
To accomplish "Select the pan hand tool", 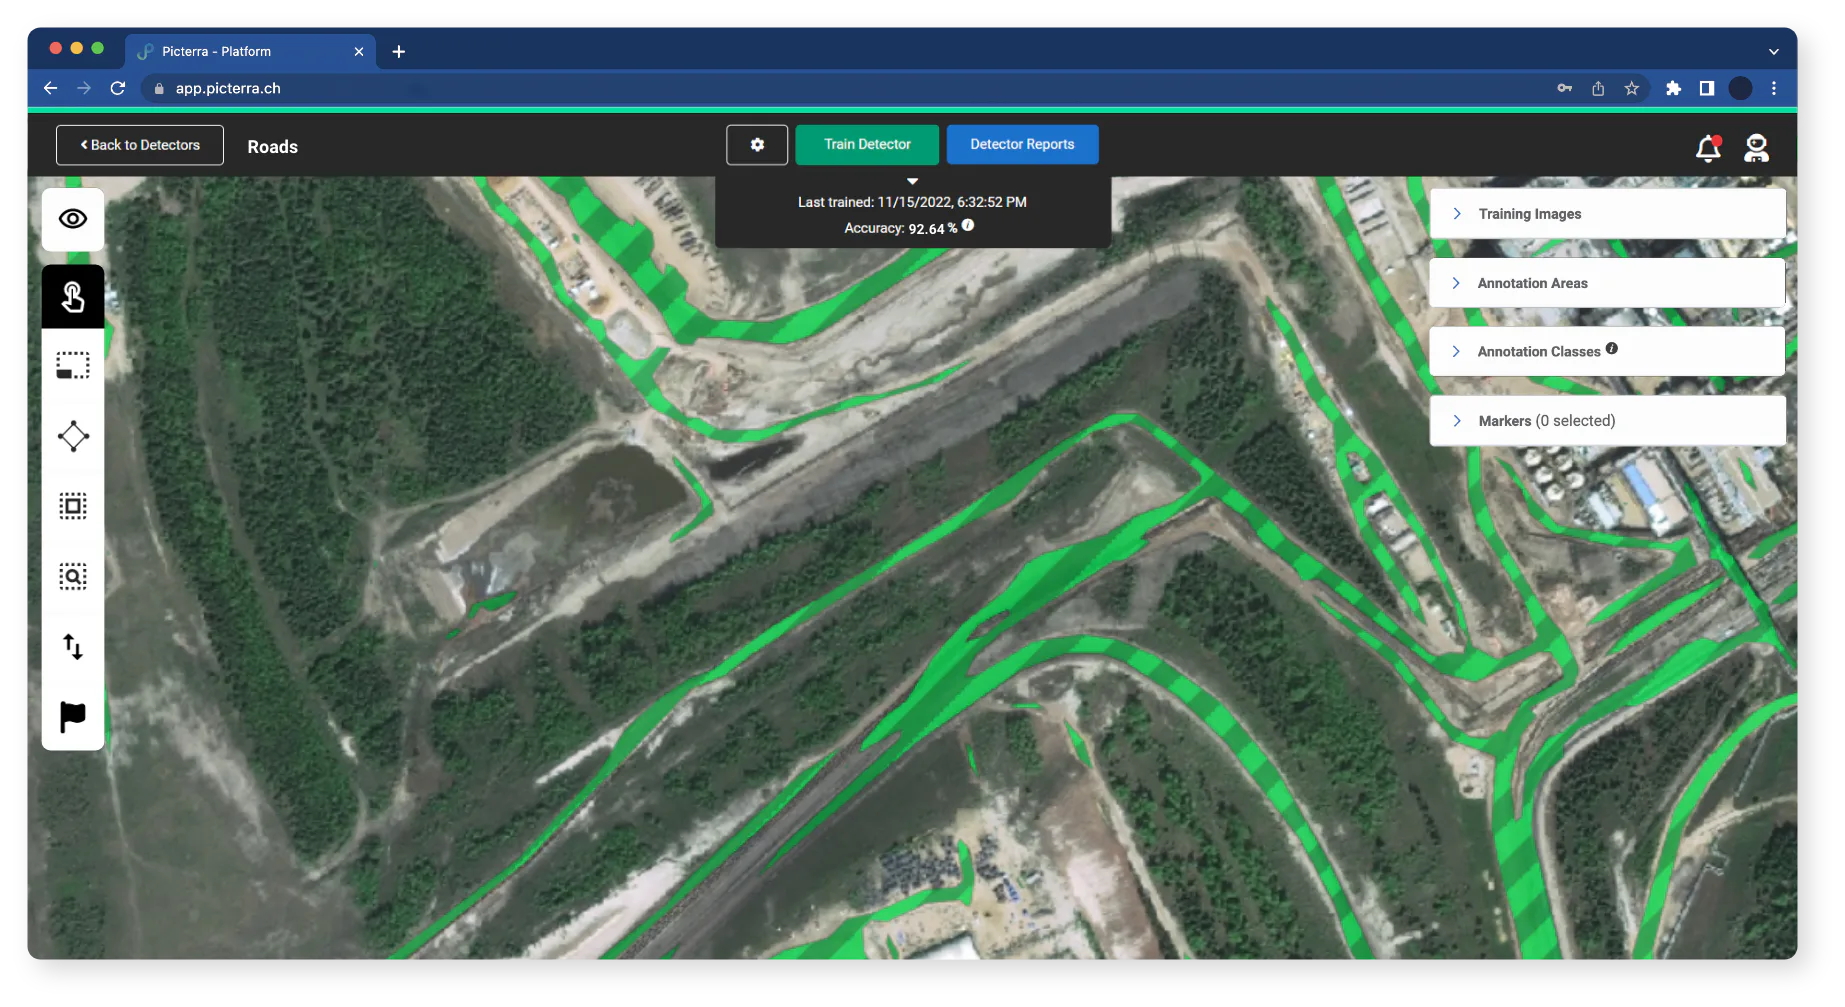I will pos(73,297).
